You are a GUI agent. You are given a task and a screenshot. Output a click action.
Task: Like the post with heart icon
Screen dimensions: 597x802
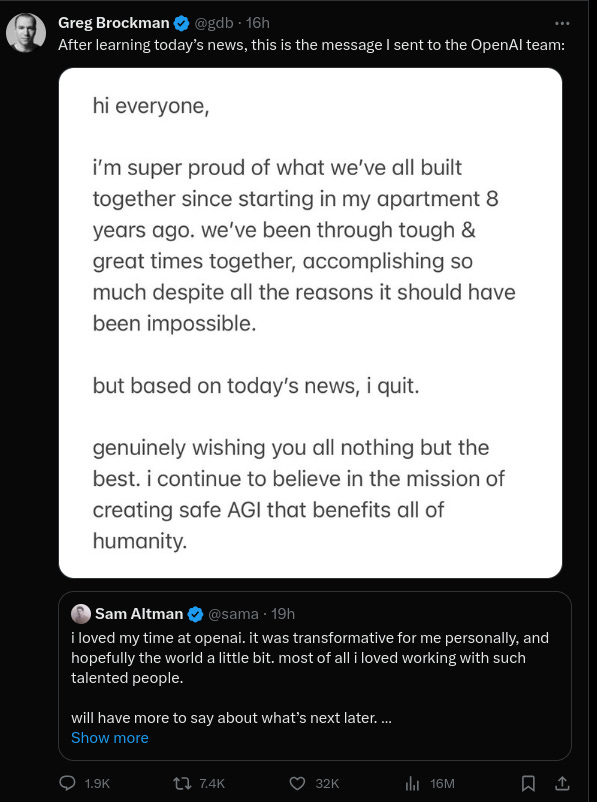[297, 784]
